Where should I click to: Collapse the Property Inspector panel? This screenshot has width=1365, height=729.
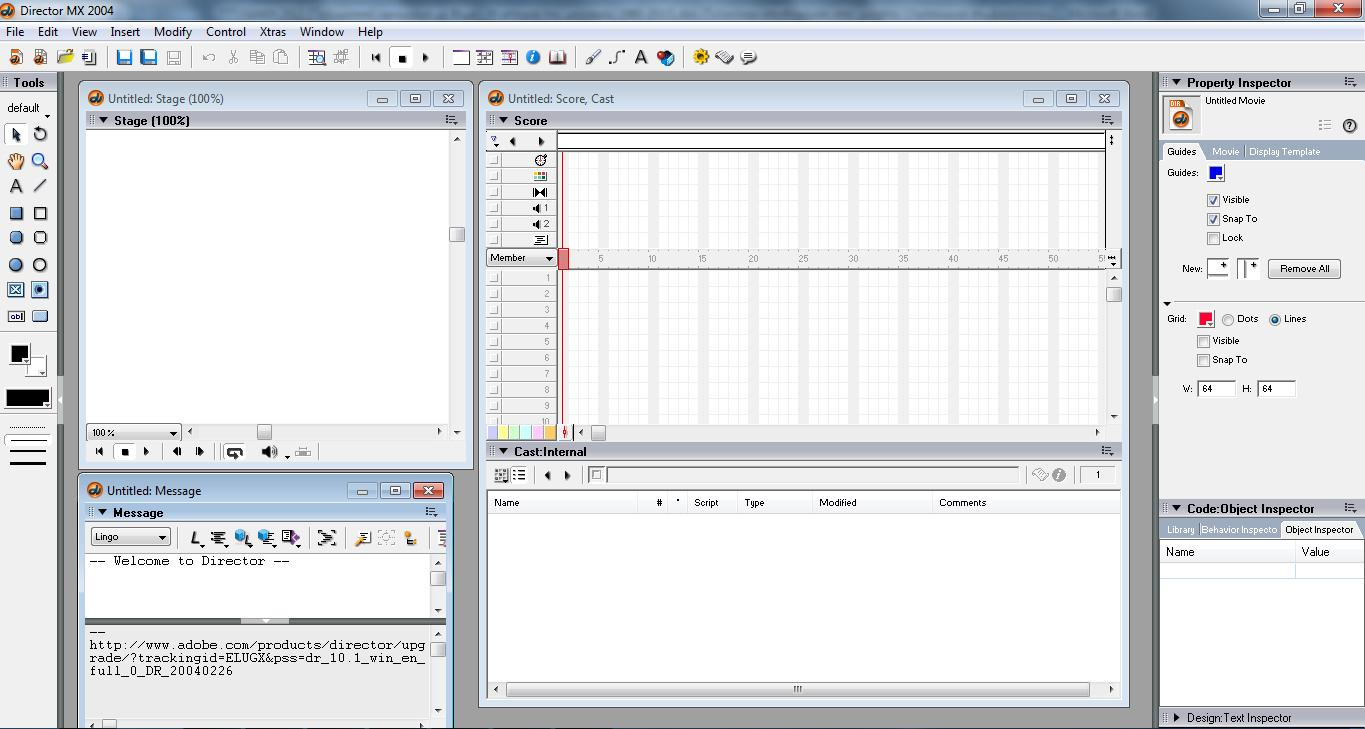(x=1176, y=82)
